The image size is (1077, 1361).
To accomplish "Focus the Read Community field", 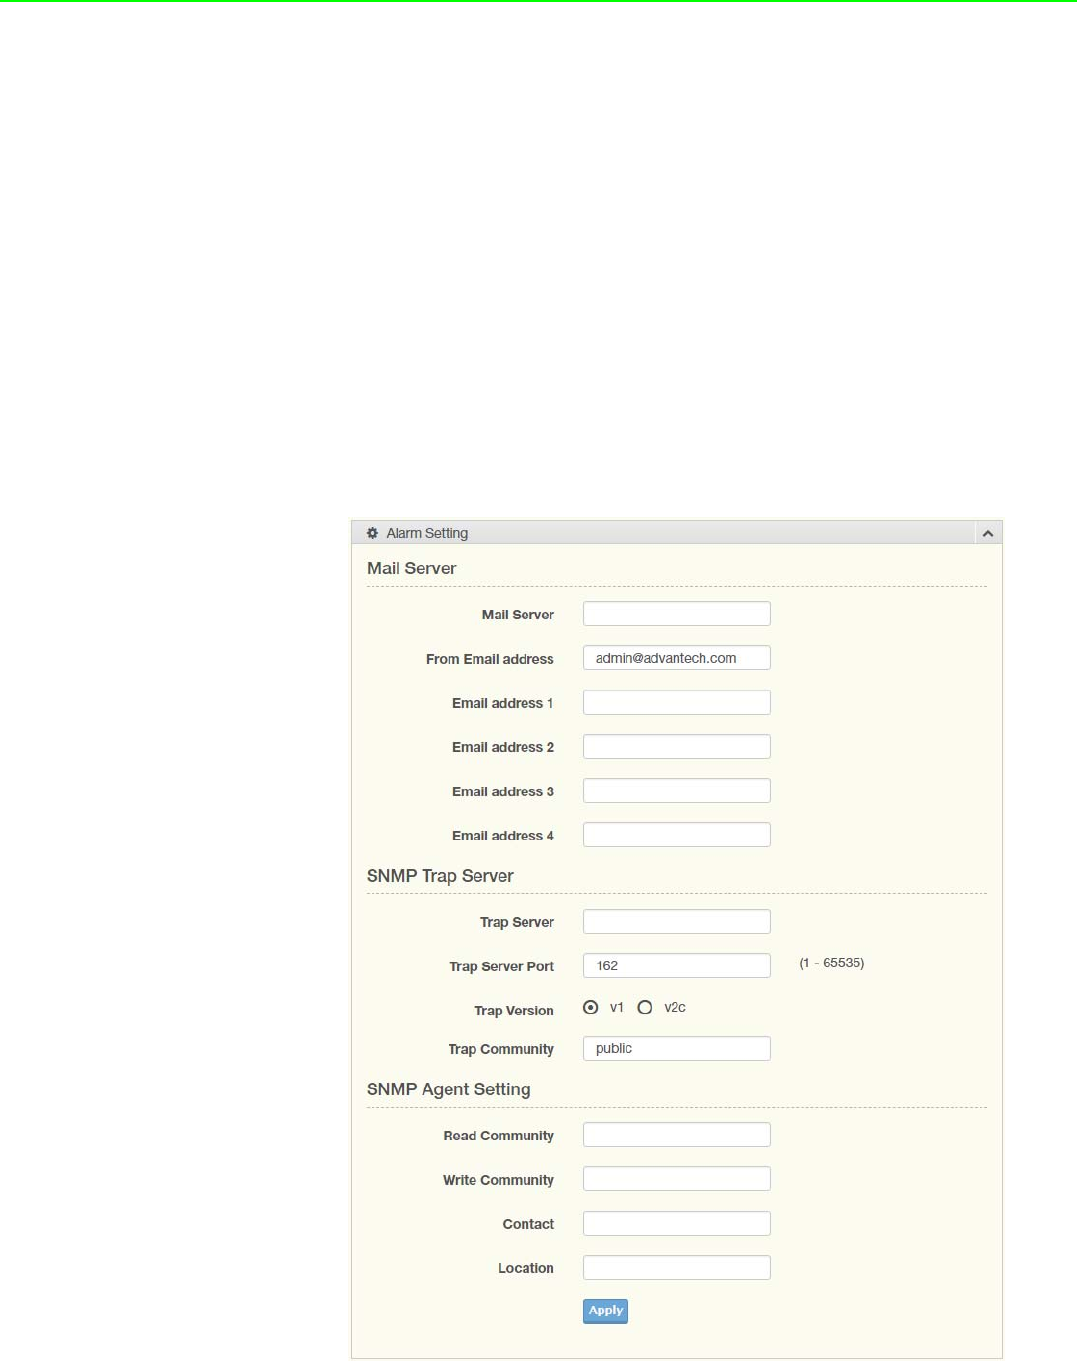I will 677,1134.
